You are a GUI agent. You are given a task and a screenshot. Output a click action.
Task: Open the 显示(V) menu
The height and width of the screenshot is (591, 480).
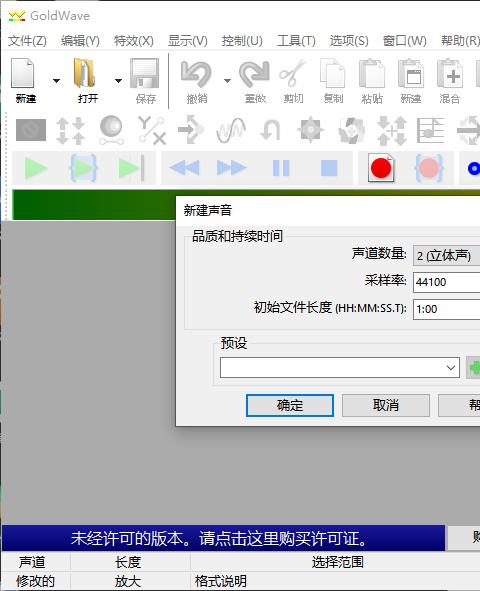point(188,41)
